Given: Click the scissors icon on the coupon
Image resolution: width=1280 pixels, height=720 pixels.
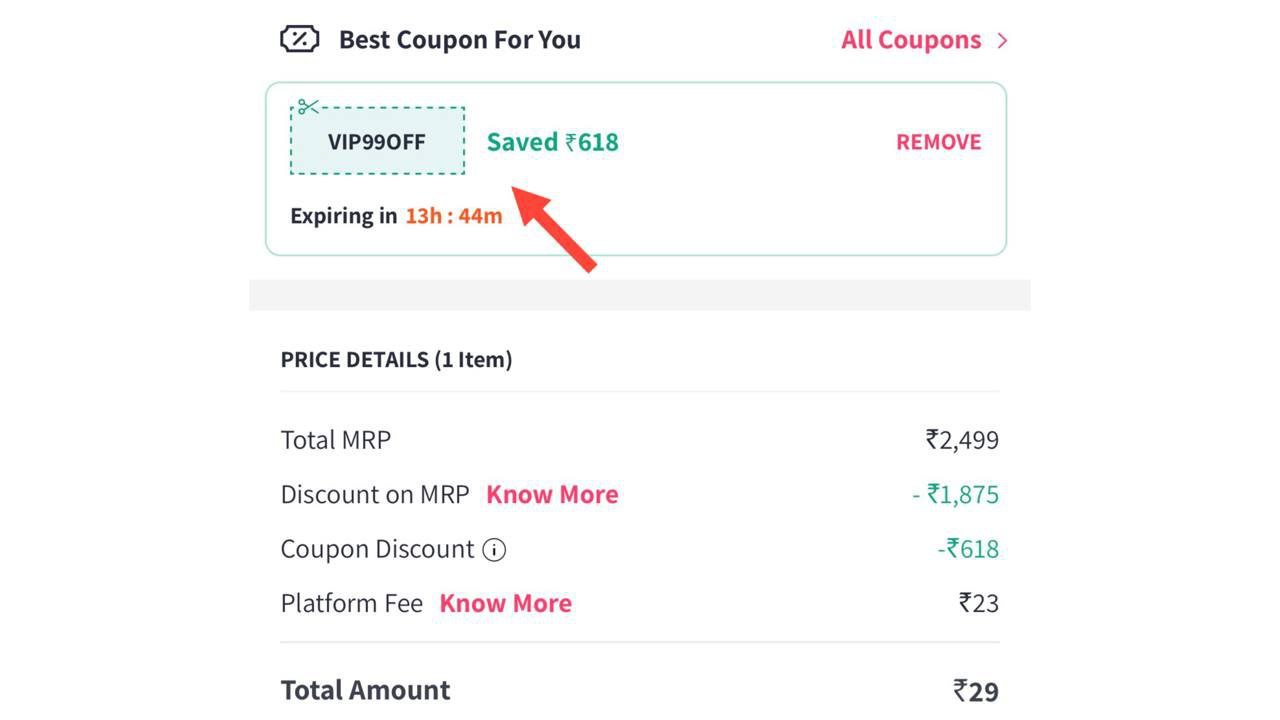Looking at the screenshot, I should [308, 107].
